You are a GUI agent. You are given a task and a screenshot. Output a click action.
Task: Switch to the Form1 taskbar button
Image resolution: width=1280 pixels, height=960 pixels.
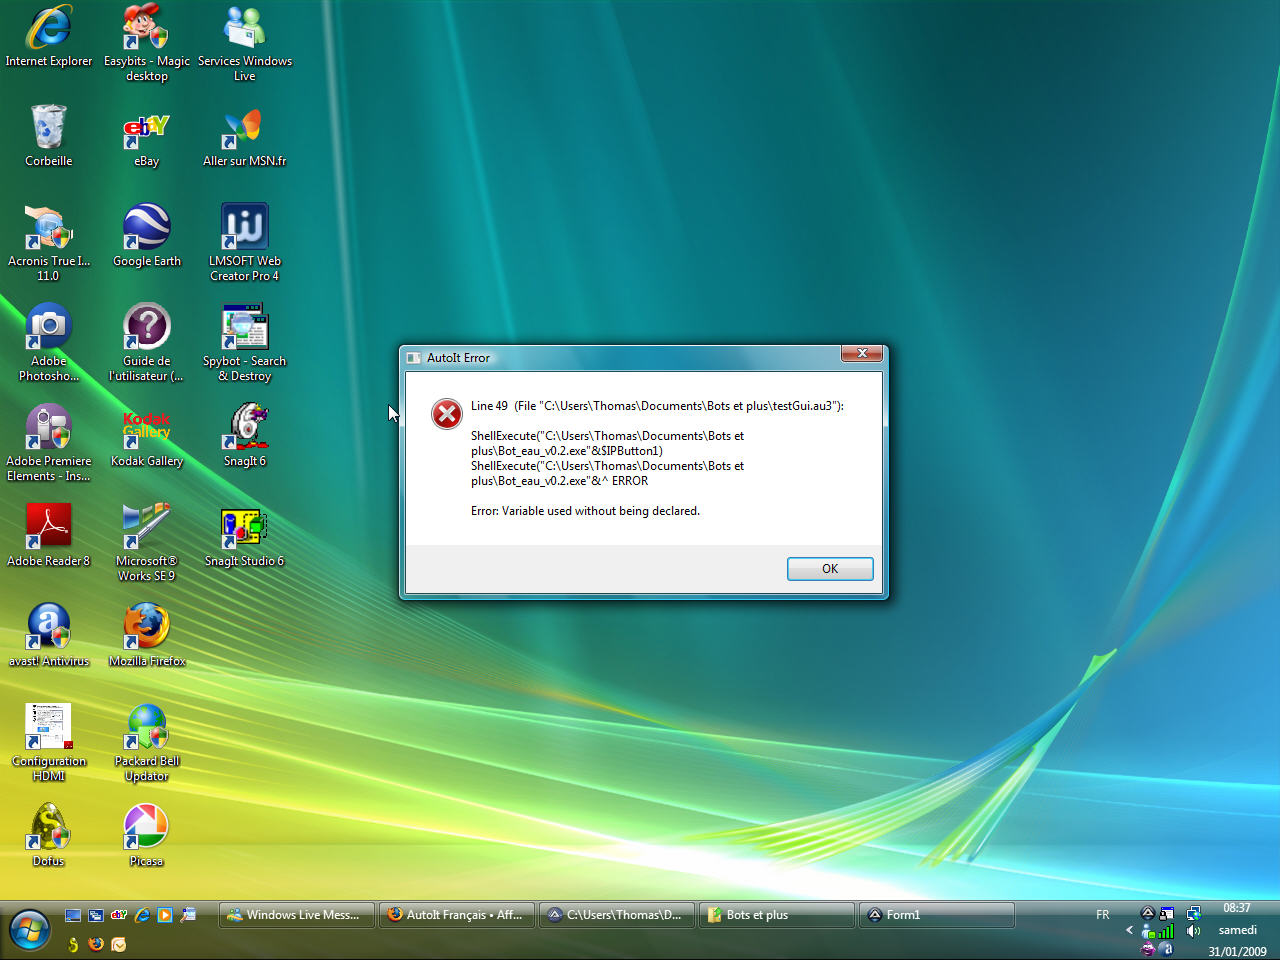[936, 915]
